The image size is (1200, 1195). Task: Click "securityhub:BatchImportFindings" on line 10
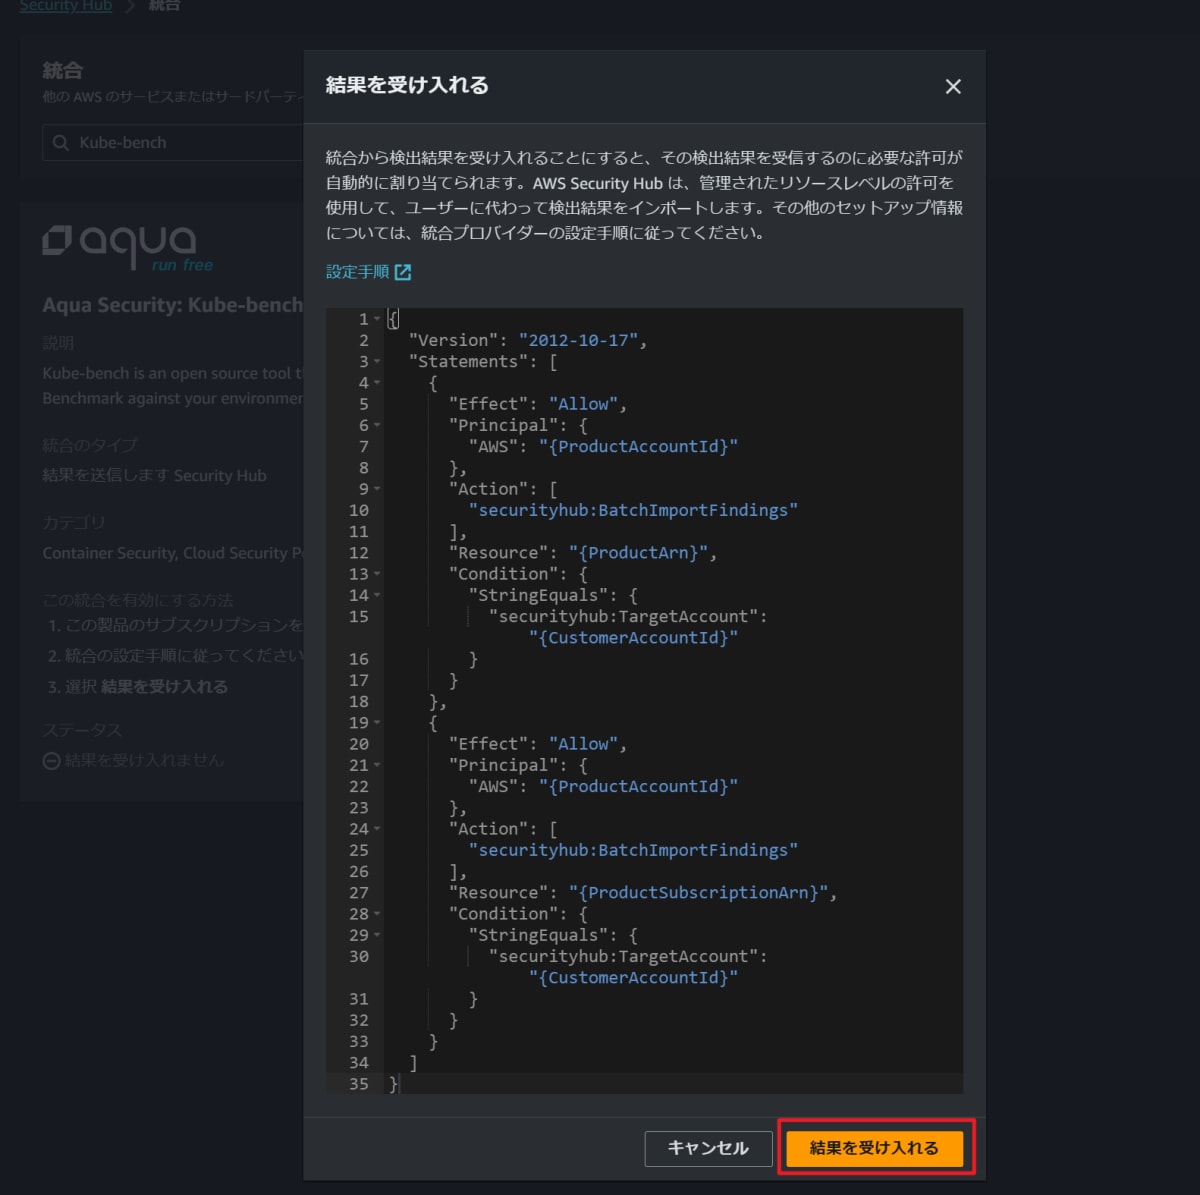click(633, 510)
